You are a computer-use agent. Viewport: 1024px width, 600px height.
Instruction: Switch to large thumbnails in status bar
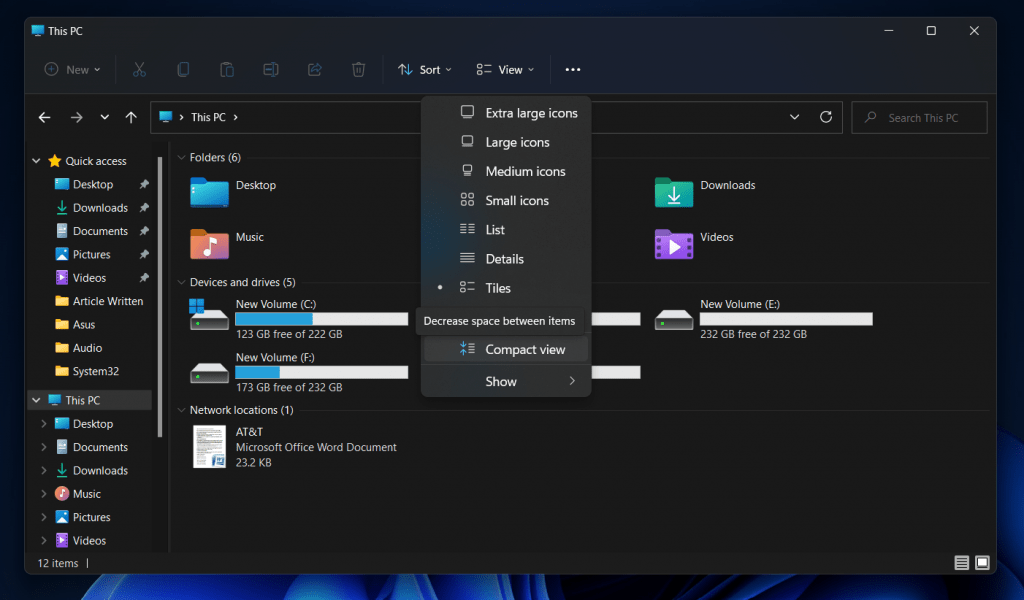tap(982, 563)
